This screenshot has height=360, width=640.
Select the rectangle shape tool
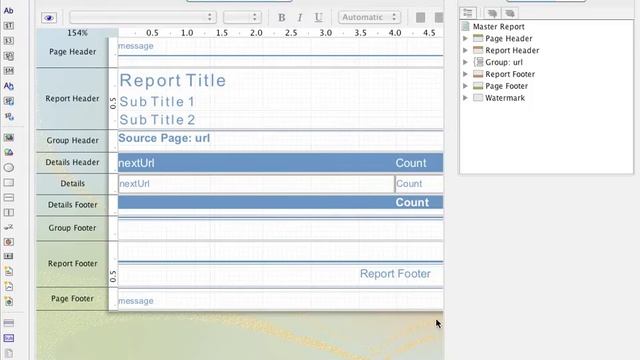tap(9, 183)
